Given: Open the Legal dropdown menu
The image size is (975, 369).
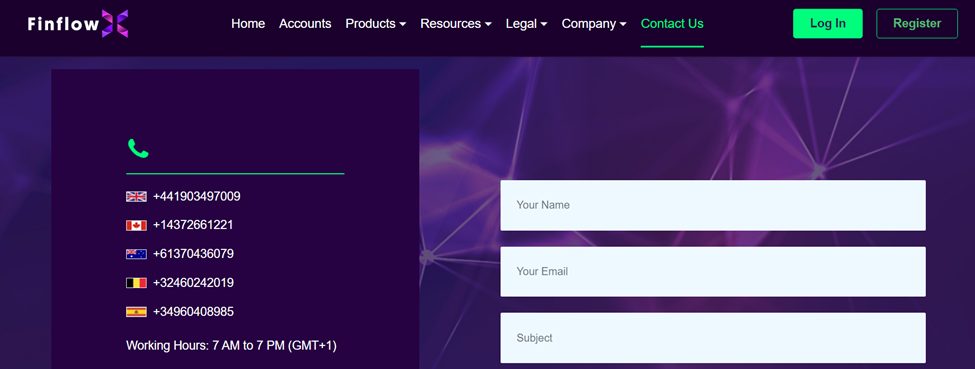Looking at the screenshot, I should pyautogui.click(x=526, y=24).
